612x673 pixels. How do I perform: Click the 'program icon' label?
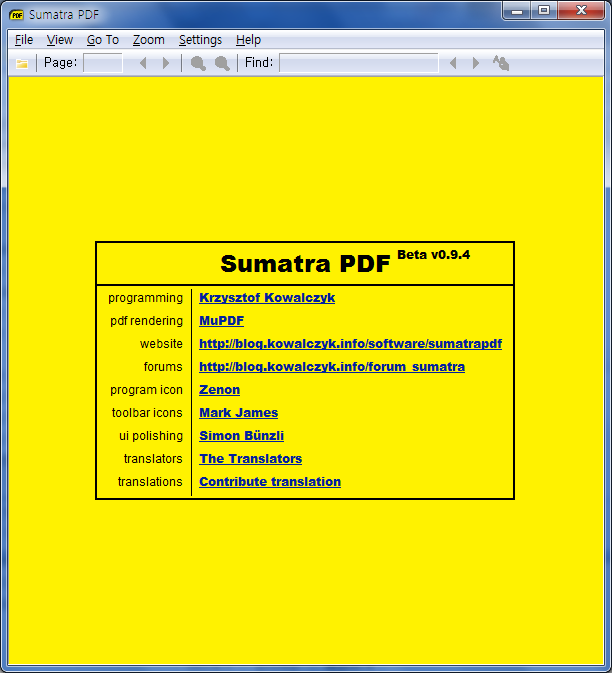(x=146, y=390)
